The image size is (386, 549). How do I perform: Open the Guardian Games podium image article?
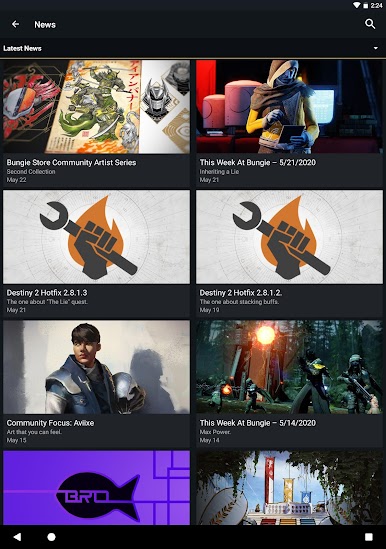tap(289, 488)
